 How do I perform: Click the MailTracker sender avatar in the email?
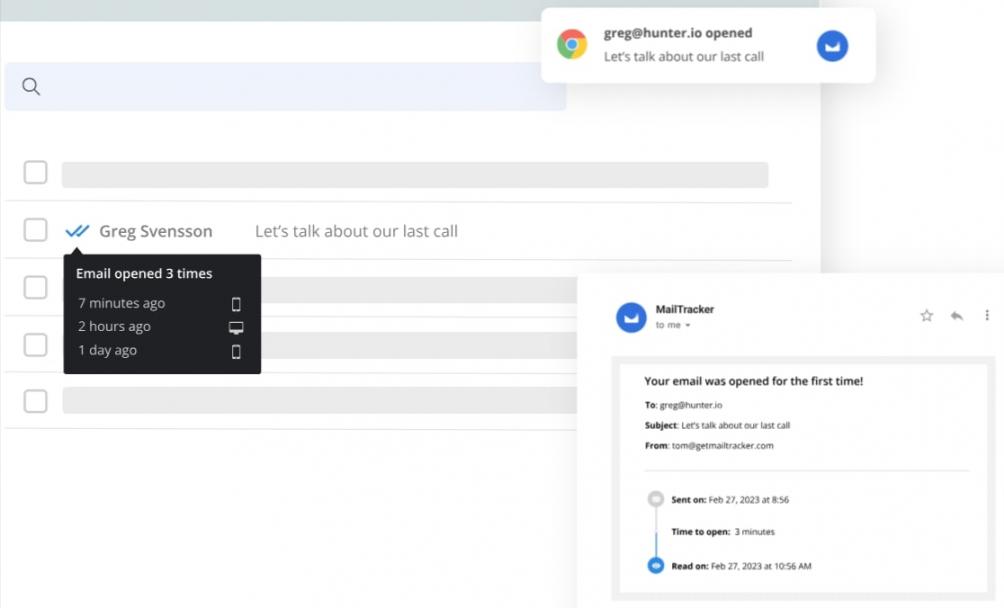coord(631,317)
